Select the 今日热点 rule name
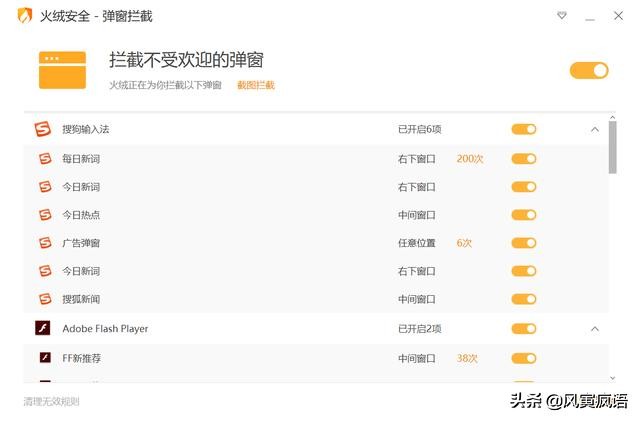 pyautogui.click(x=81, y=214)
